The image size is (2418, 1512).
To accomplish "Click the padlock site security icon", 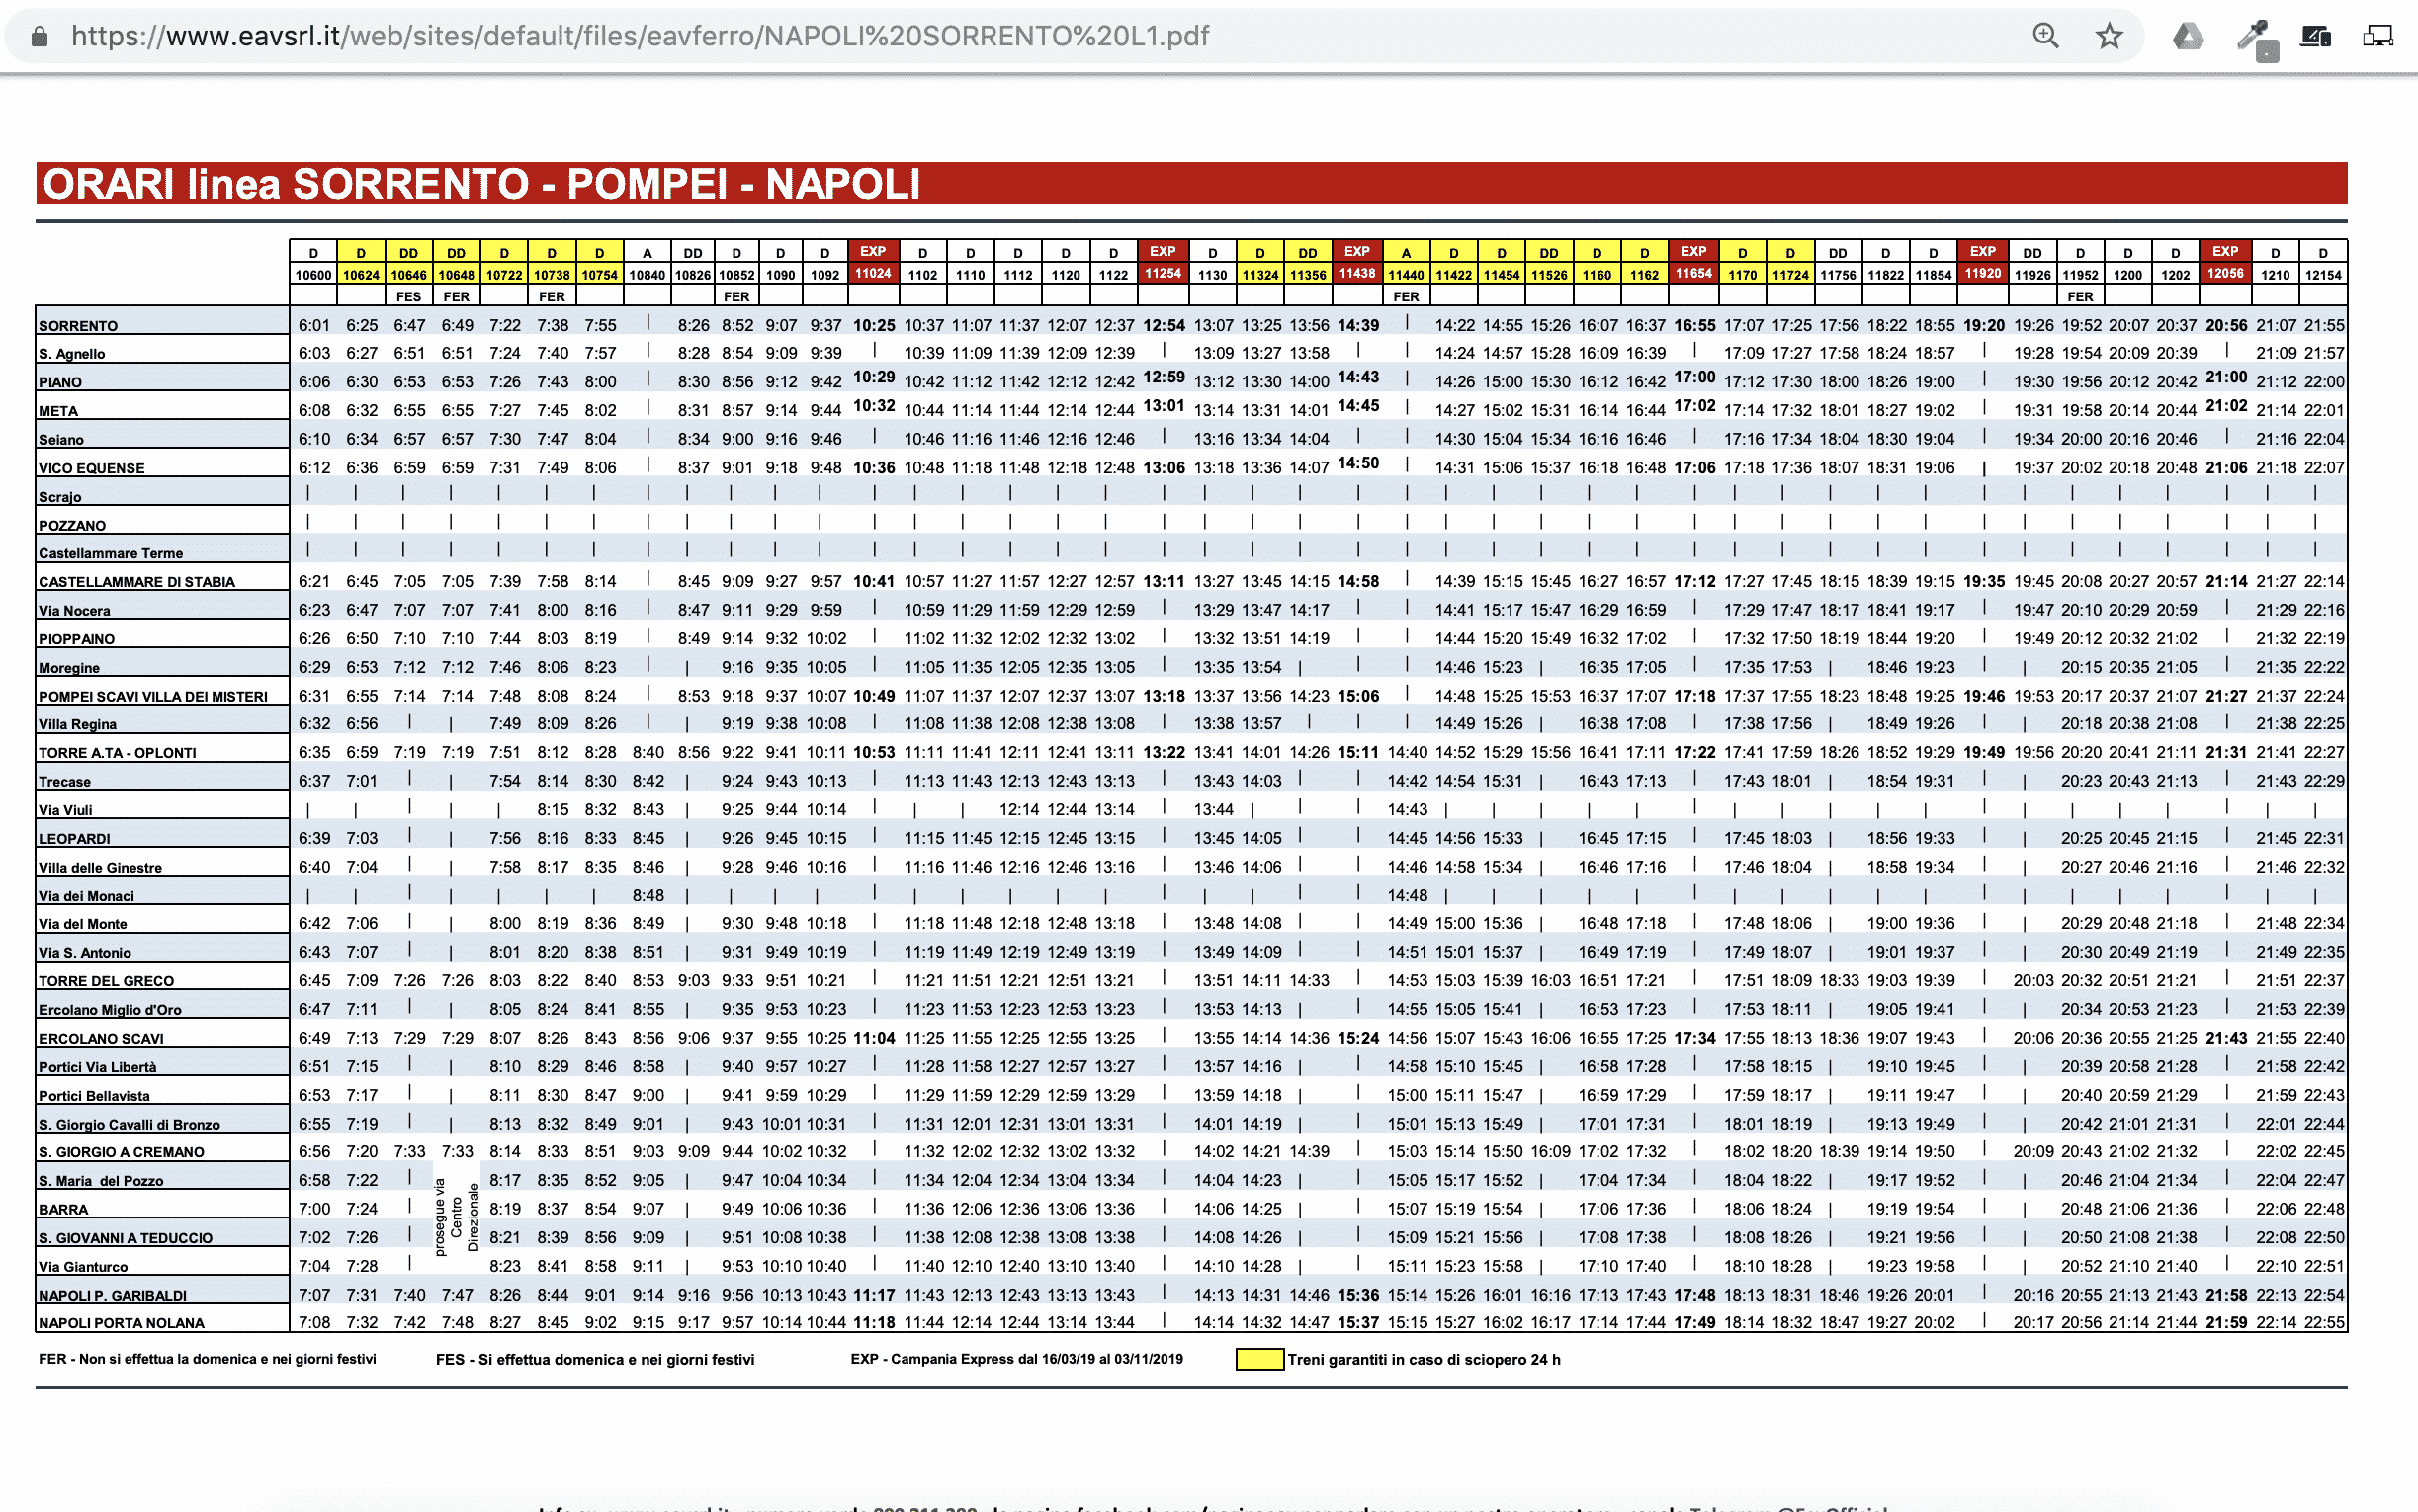I will point(39,36).
